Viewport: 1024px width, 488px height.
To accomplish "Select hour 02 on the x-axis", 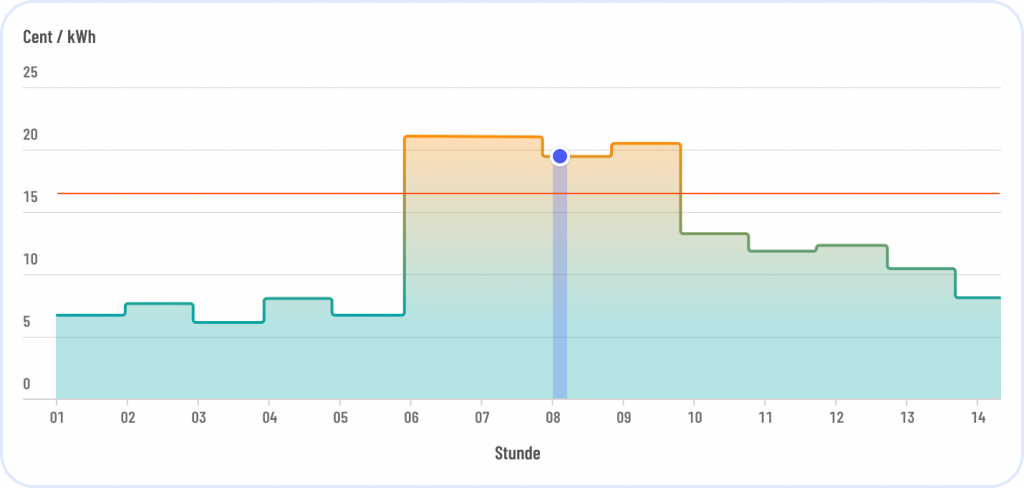I will (128, 417).
